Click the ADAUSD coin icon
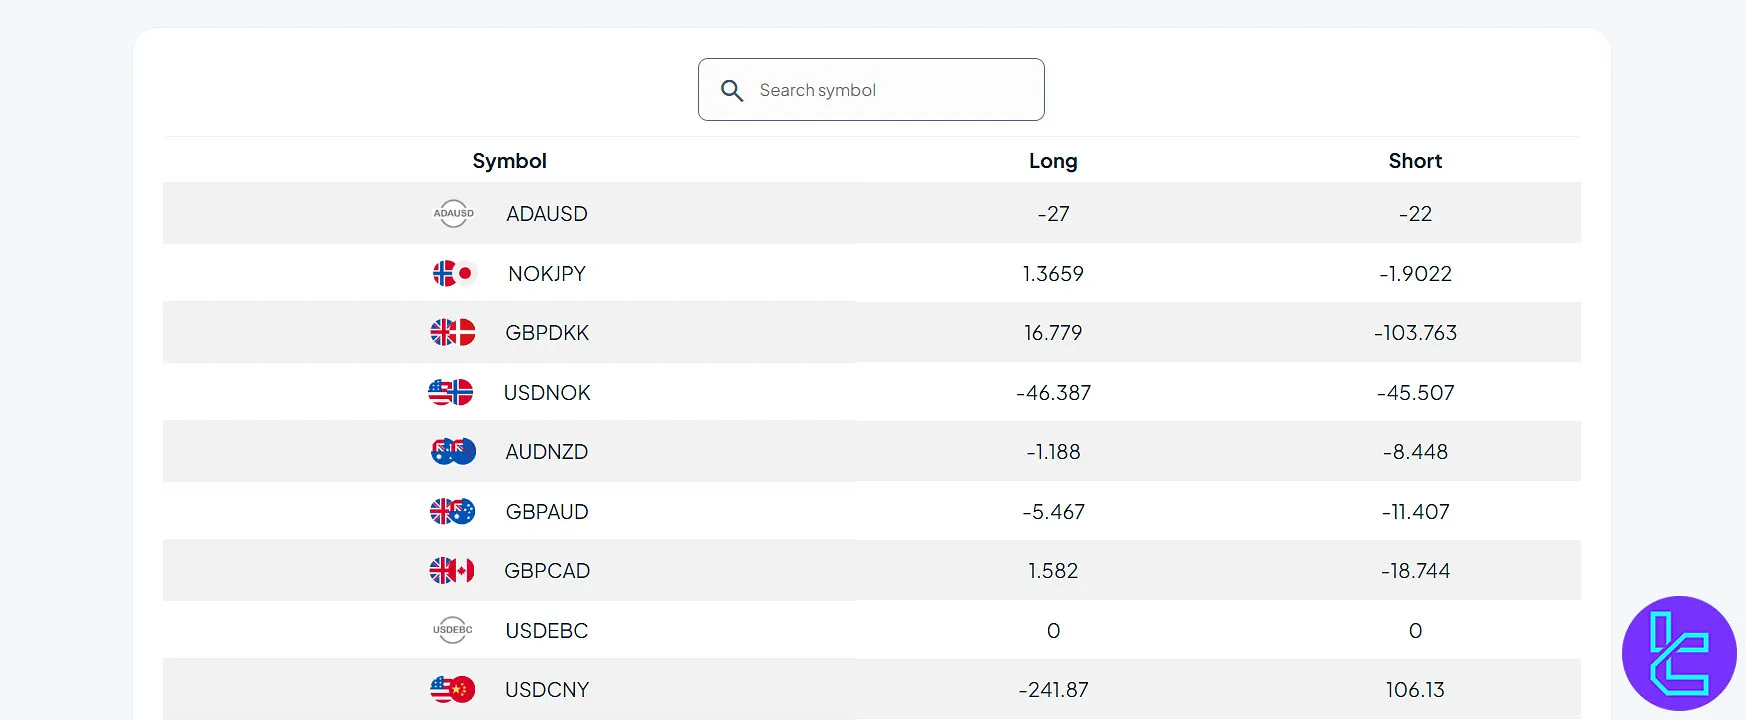The width and height of the screenshot is (1746, 720). (x=453, y=213)
